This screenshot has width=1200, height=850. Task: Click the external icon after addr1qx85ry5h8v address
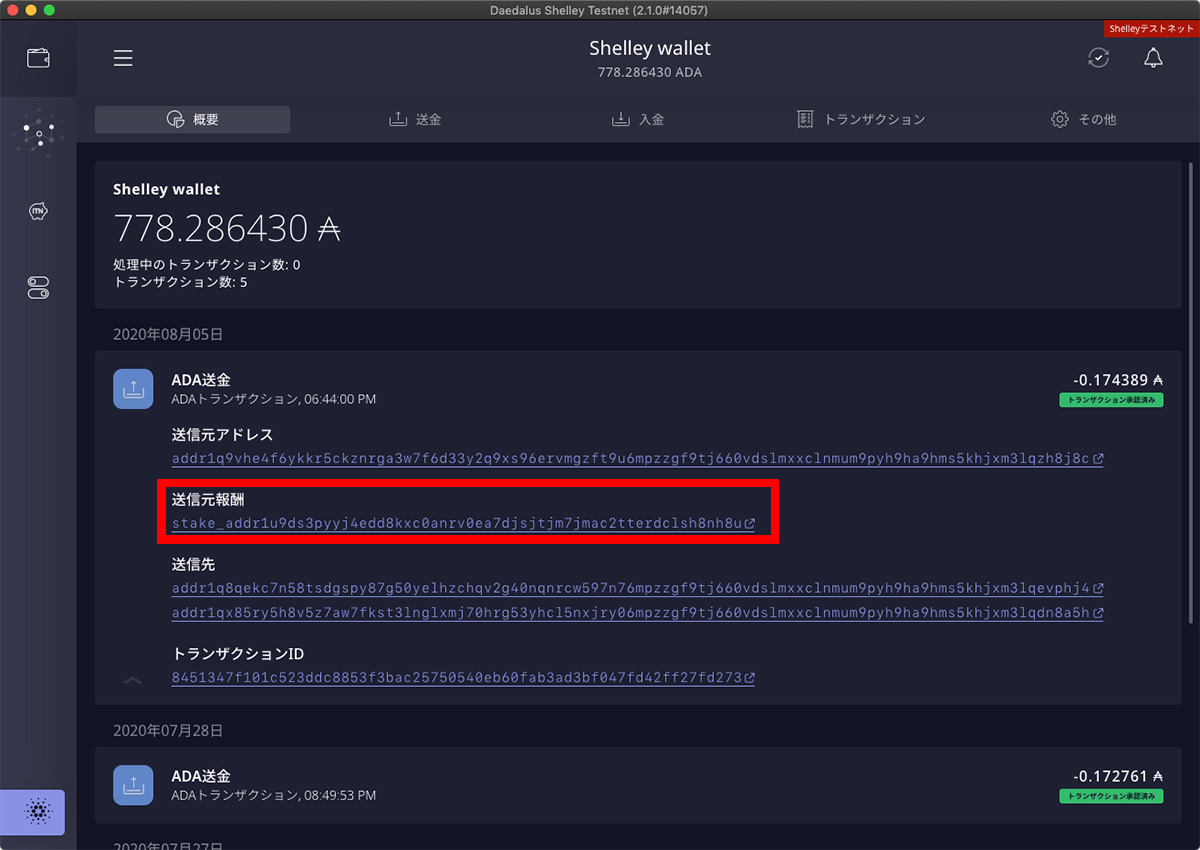pos(1098,612)
